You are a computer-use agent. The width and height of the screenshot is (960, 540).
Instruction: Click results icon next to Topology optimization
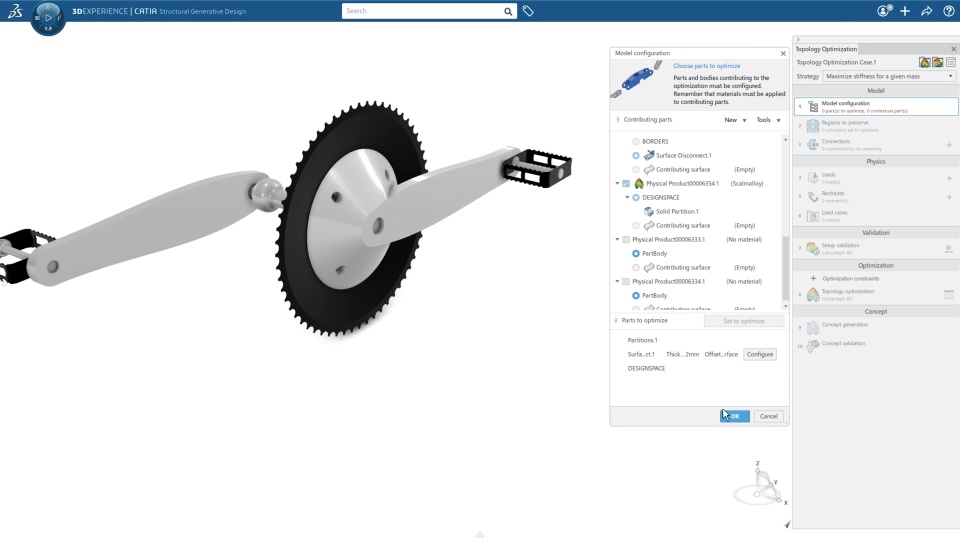[x=949, y=295]
